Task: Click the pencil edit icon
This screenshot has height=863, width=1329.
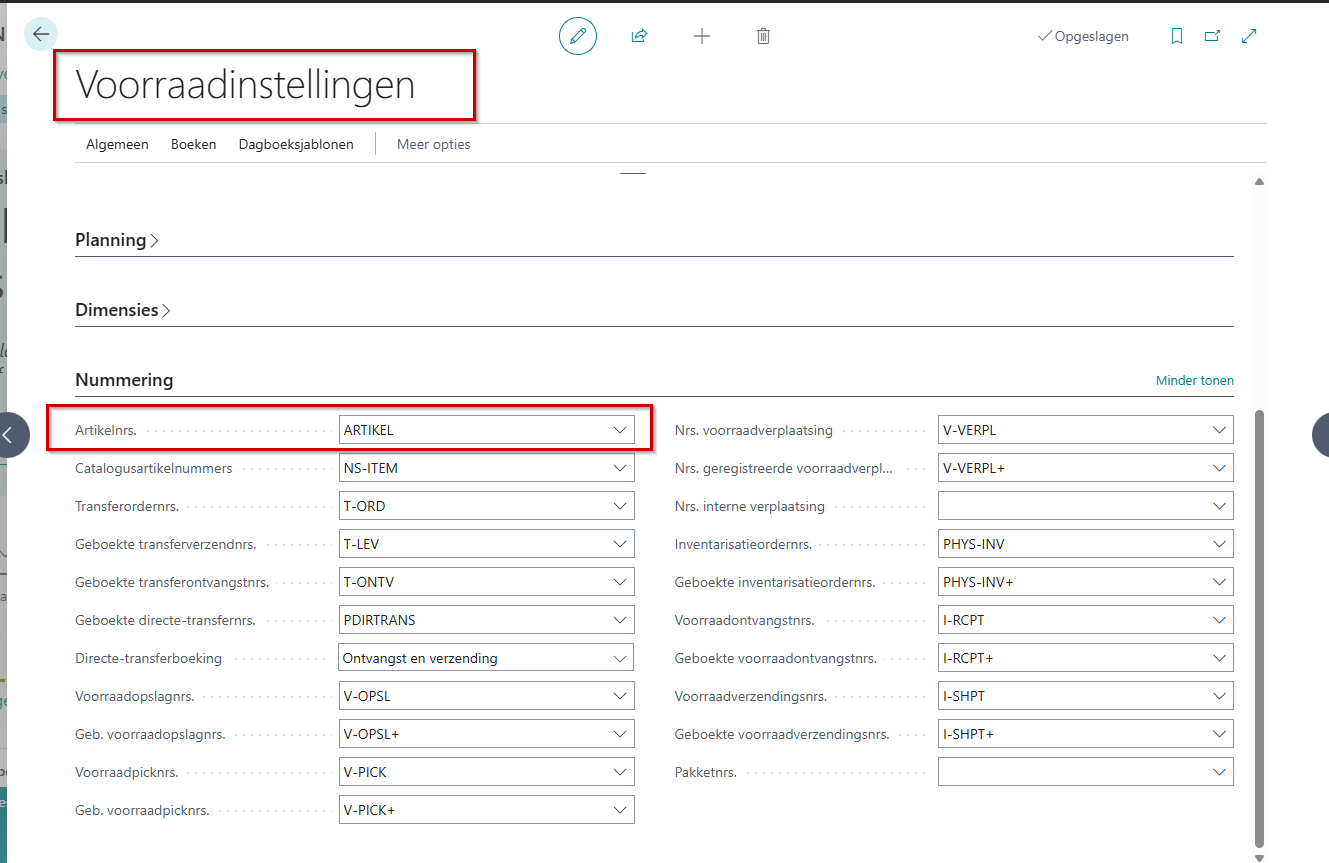Action: tap(577, 36)
